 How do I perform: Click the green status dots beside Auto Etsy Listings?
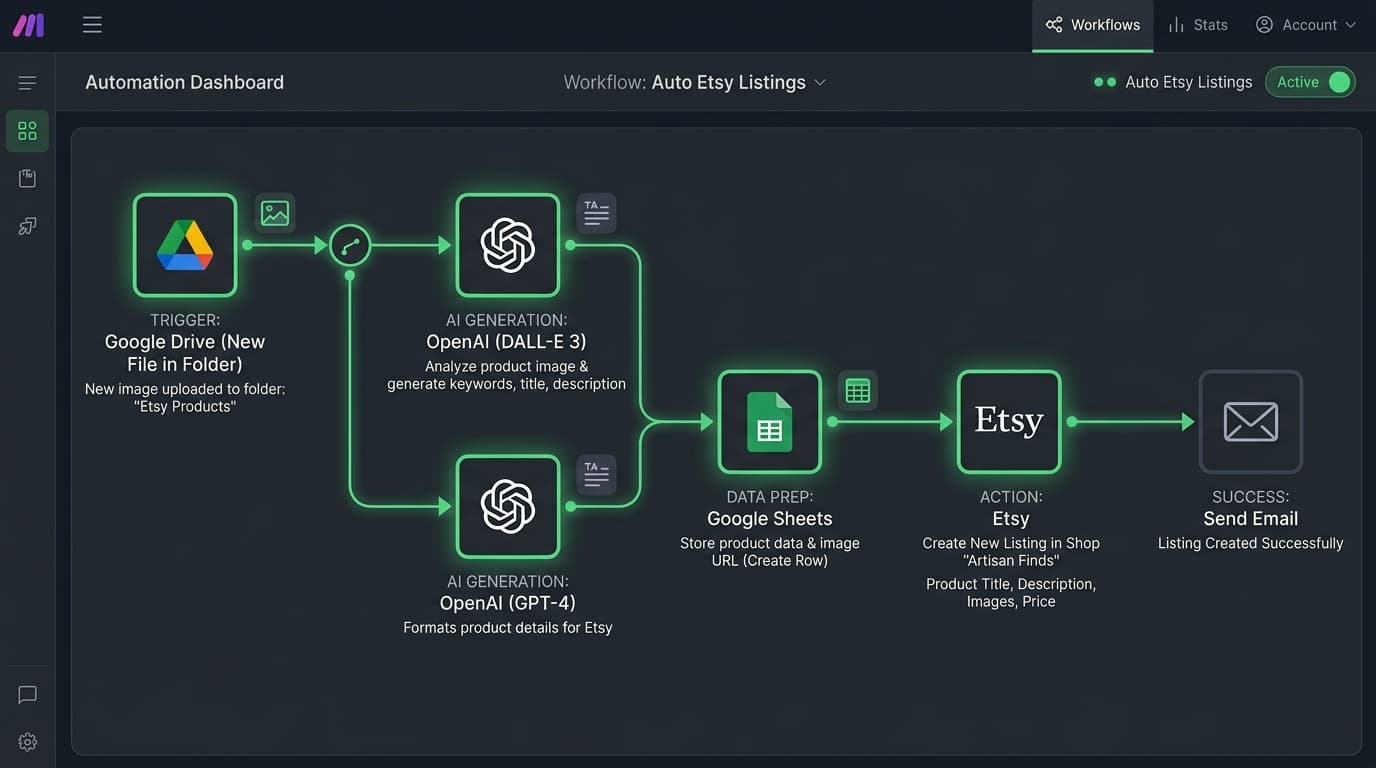coord(1105,82)
